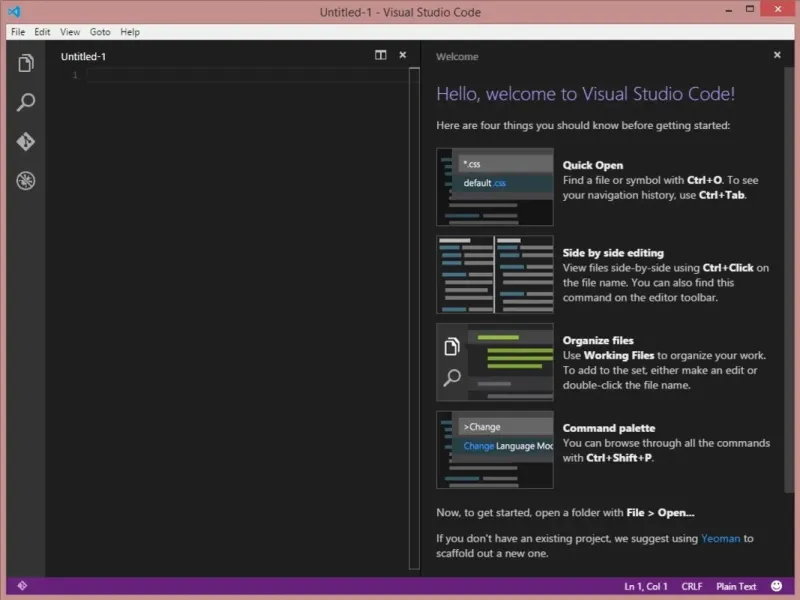Click the CRLF line ending indicator
This screenshot has width=800, height=600.
pyautogui.click(x=692, y=586)
